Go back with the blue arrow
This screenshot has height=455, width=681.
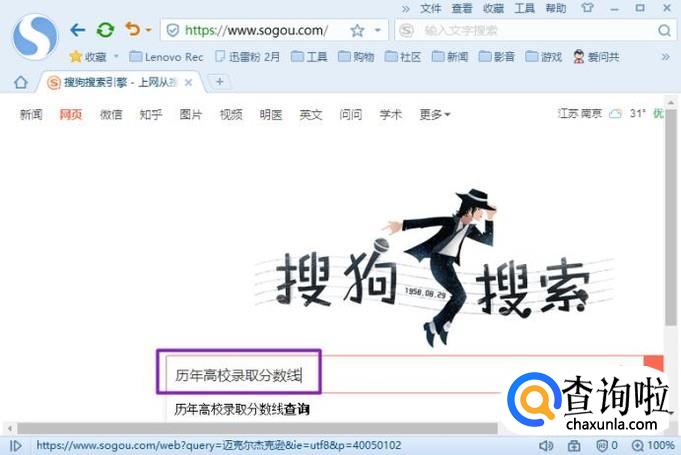click(x=77, y=30)
